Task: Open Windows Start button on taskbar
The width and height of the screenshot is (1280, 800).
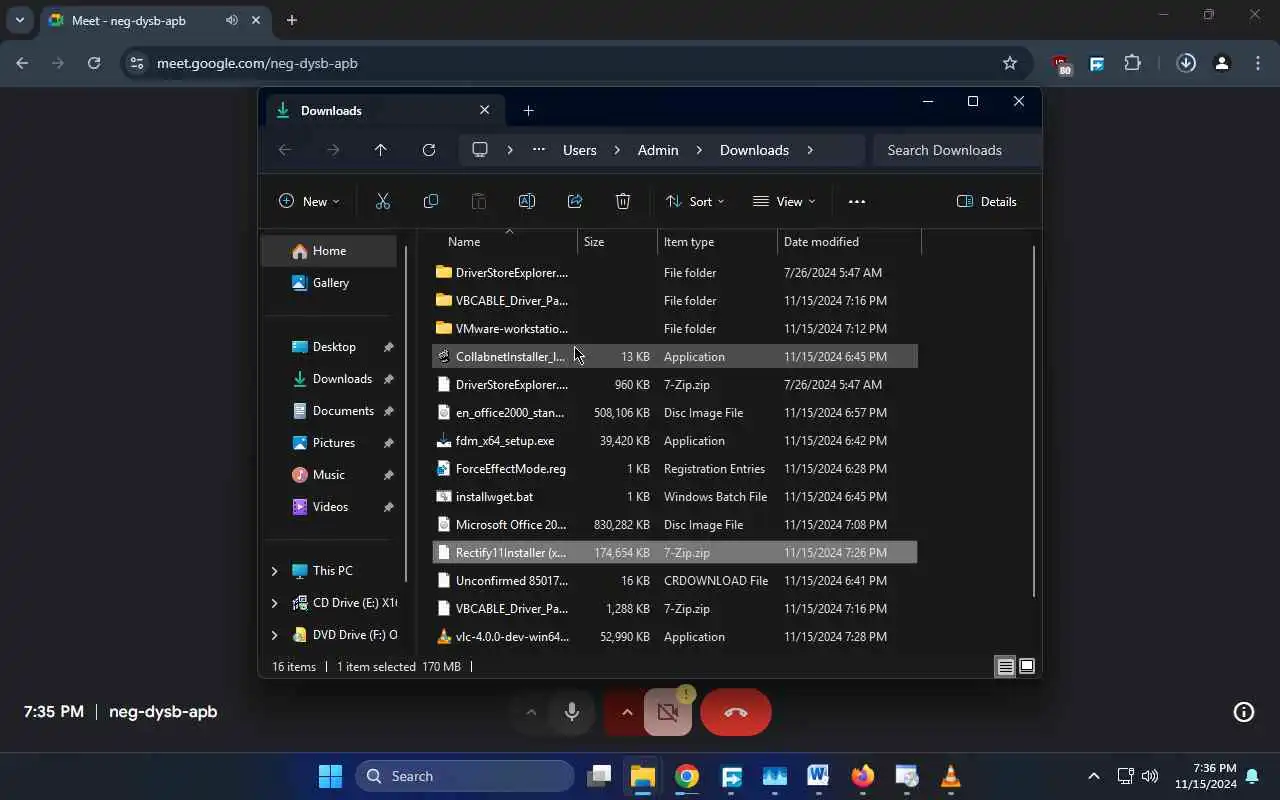Action: [x=330, y=776]
